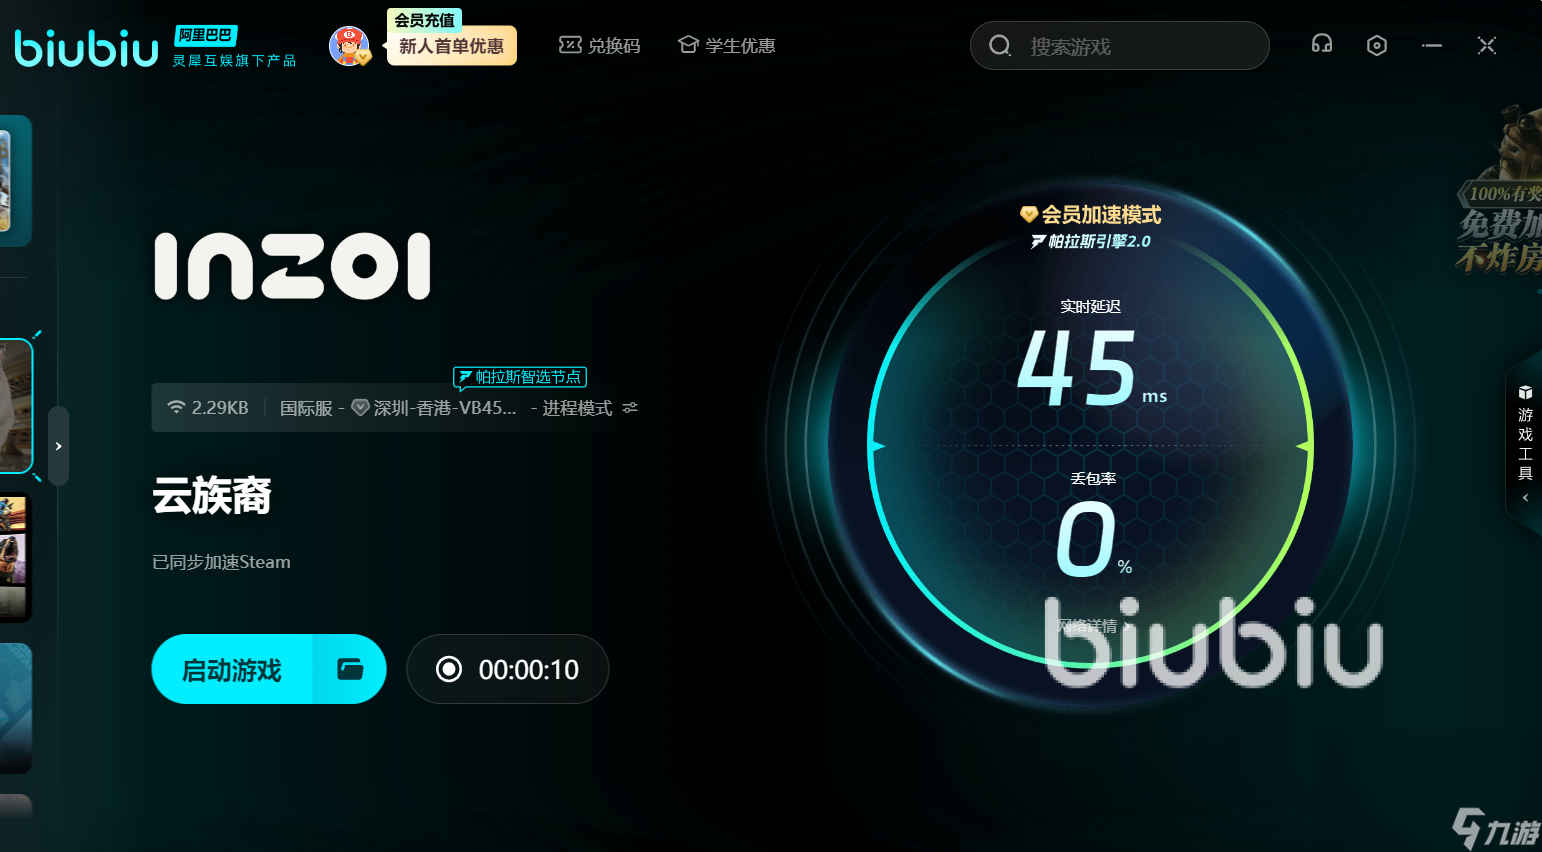This screenshot has height=852, width=1542.
Task: Open 网络详情 network details
Action: 1093,626
